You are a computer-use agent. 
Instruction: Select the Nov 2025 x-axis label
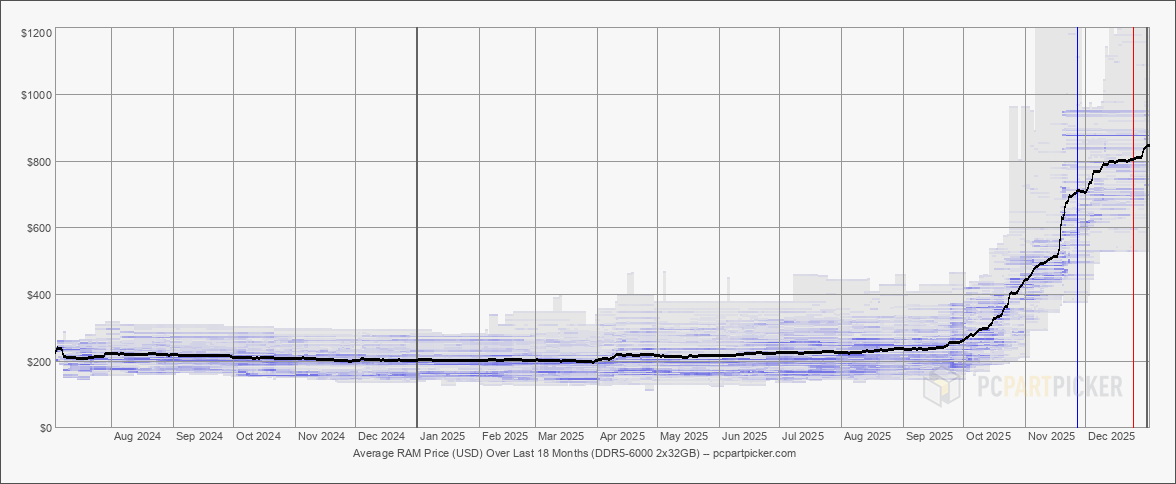pos(1051,437)
